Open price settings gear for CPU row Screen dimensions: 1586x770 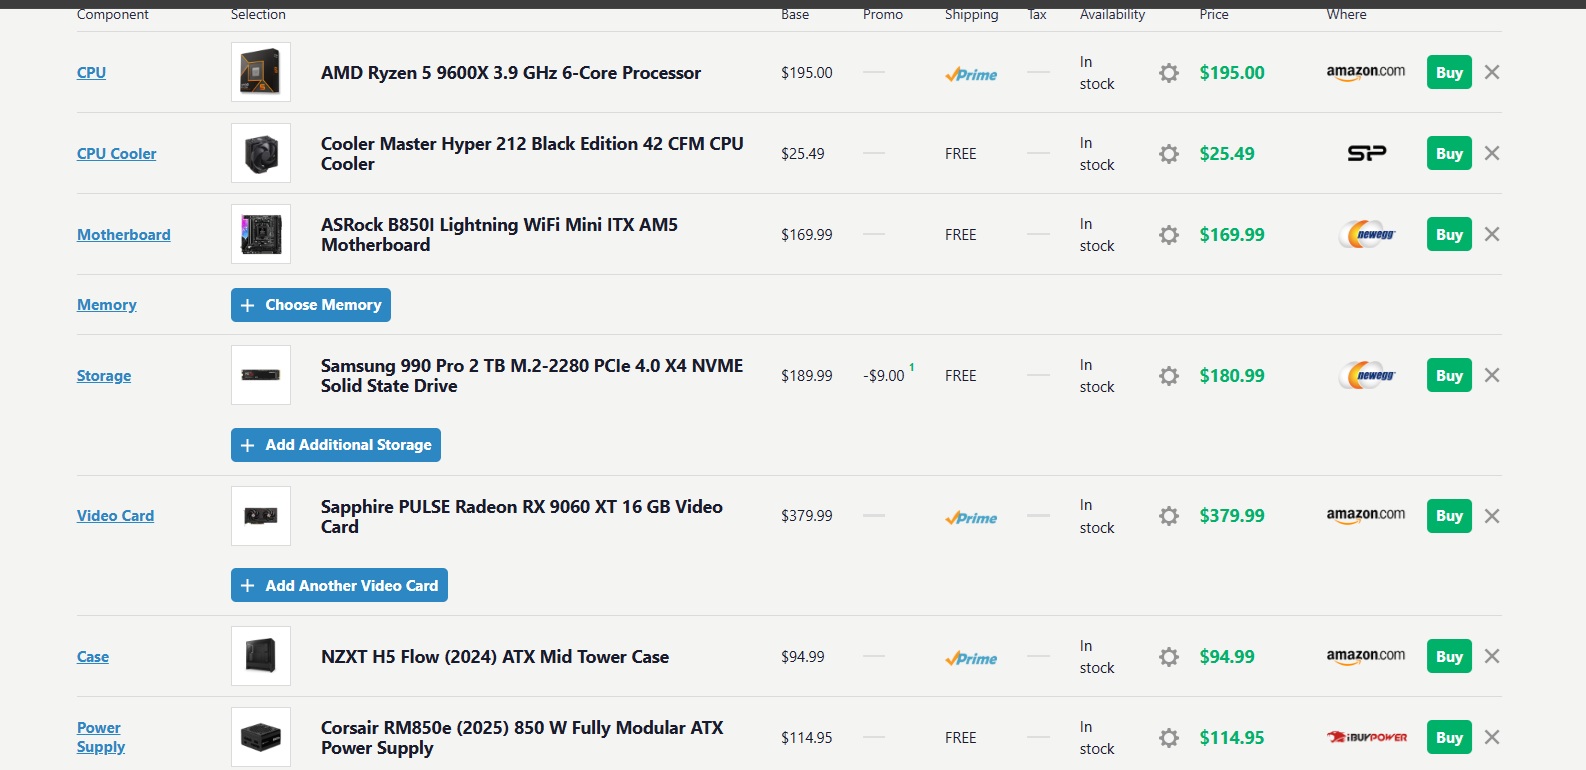1169,73
